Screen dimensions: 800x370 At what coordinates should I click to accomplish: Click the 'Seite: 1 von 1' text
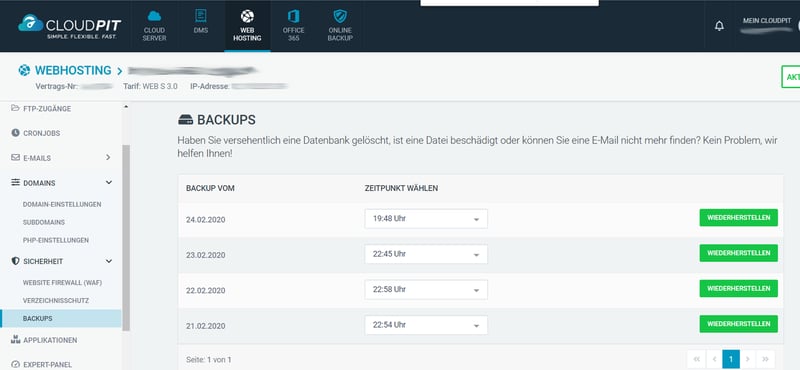point(209,360)
